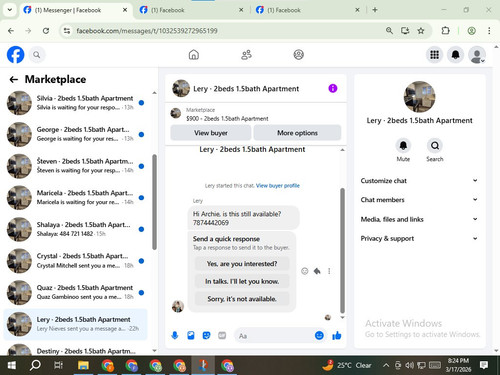Expand the Customize chat section
The image size is (500, 375).
419,181
